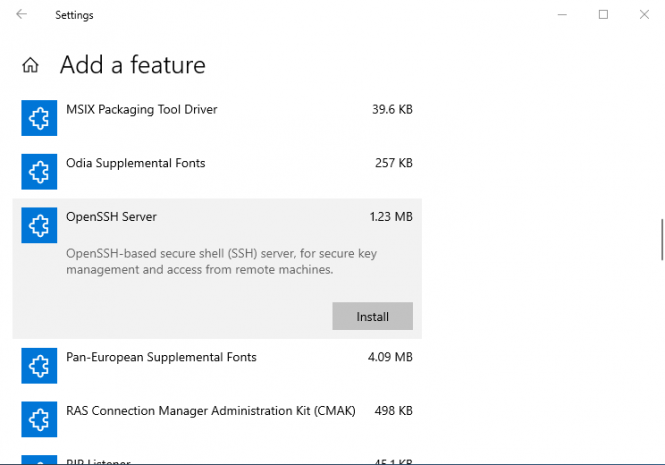Click the Pan-European Supplemental Fonts icon

[x=37, y=367]
